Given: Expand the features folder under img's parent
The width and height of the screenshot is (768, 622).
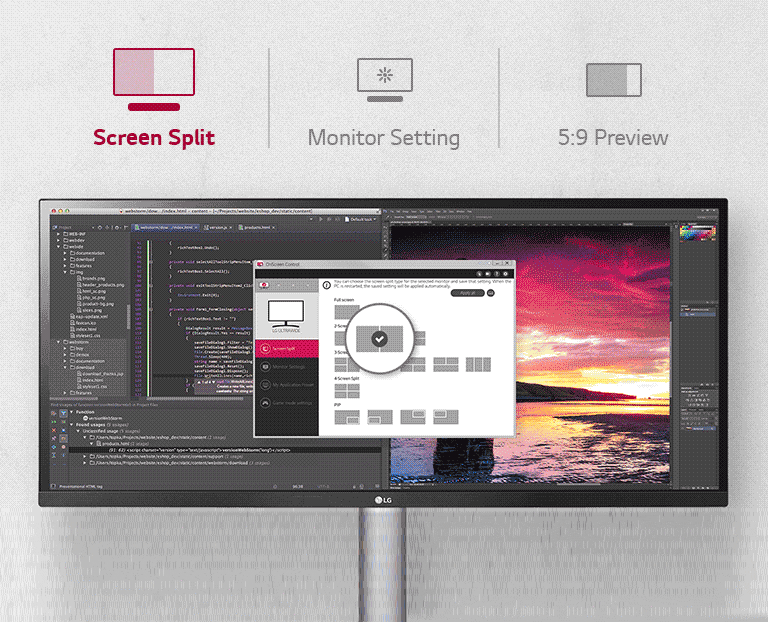Looking at the screenshot, I should [x=65, y=265].
